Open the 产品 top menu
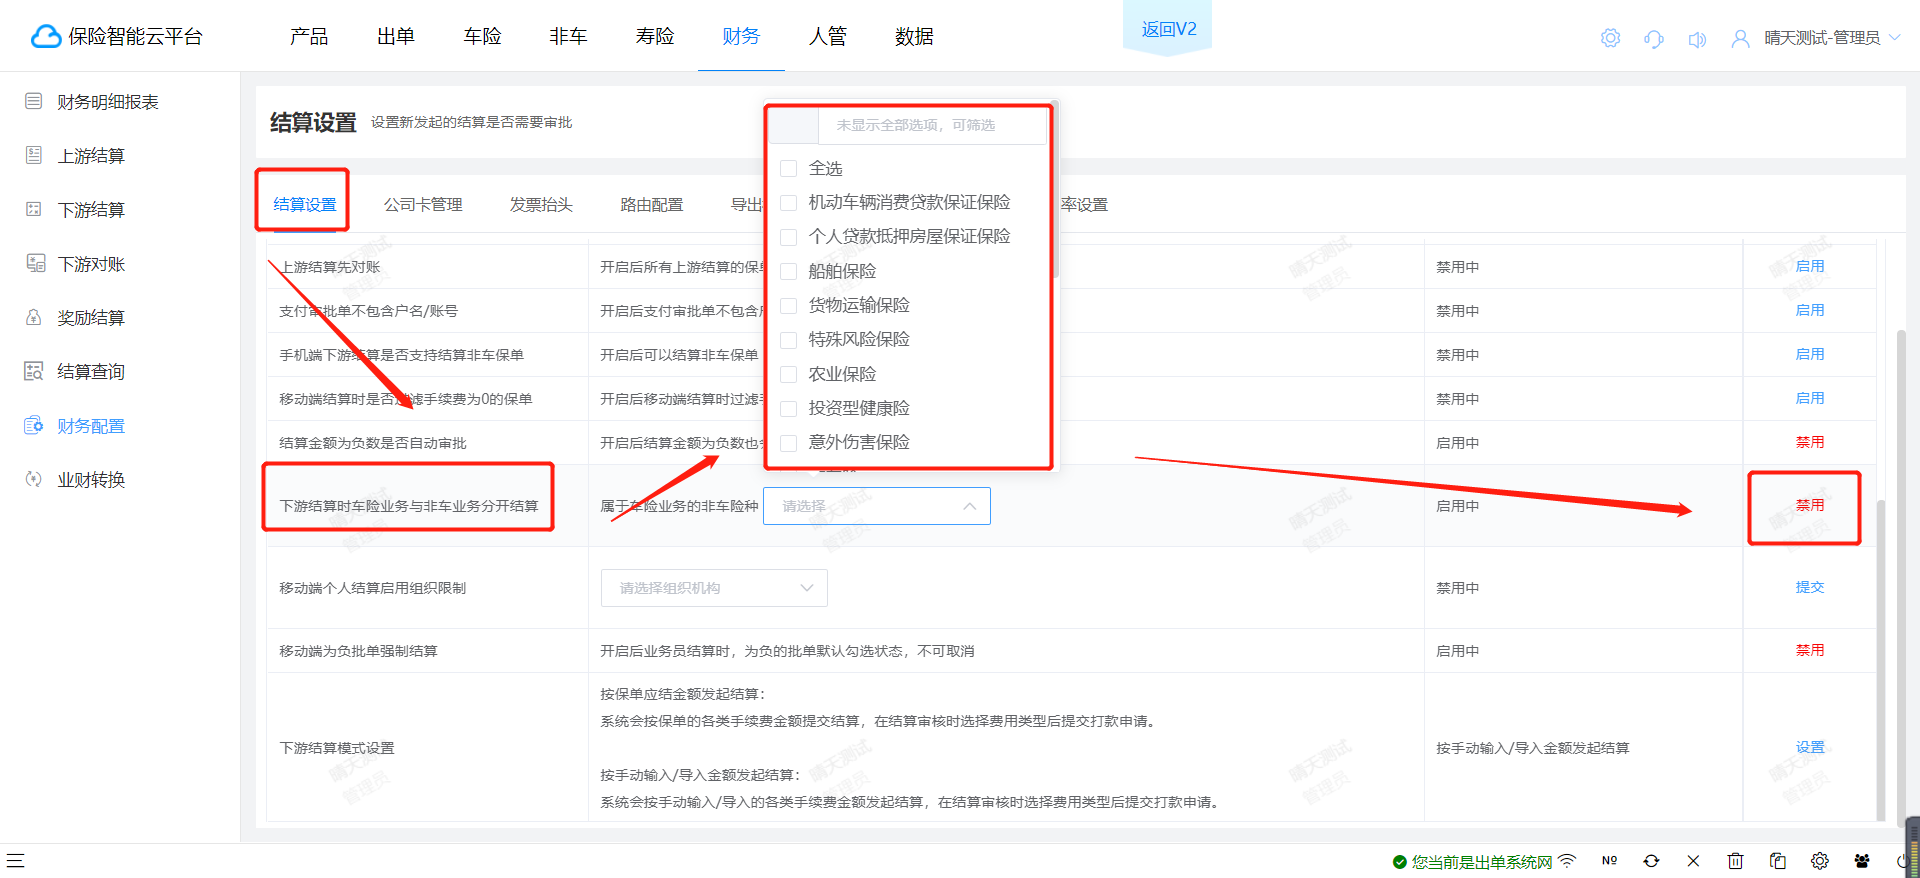Viewport: 1920px width, 878px height. [309, 36]
